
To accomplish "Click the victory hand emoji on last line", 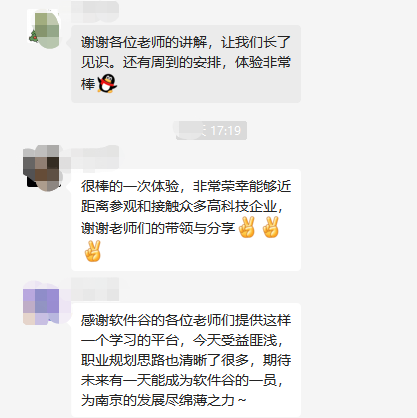I will pos(93,251).
